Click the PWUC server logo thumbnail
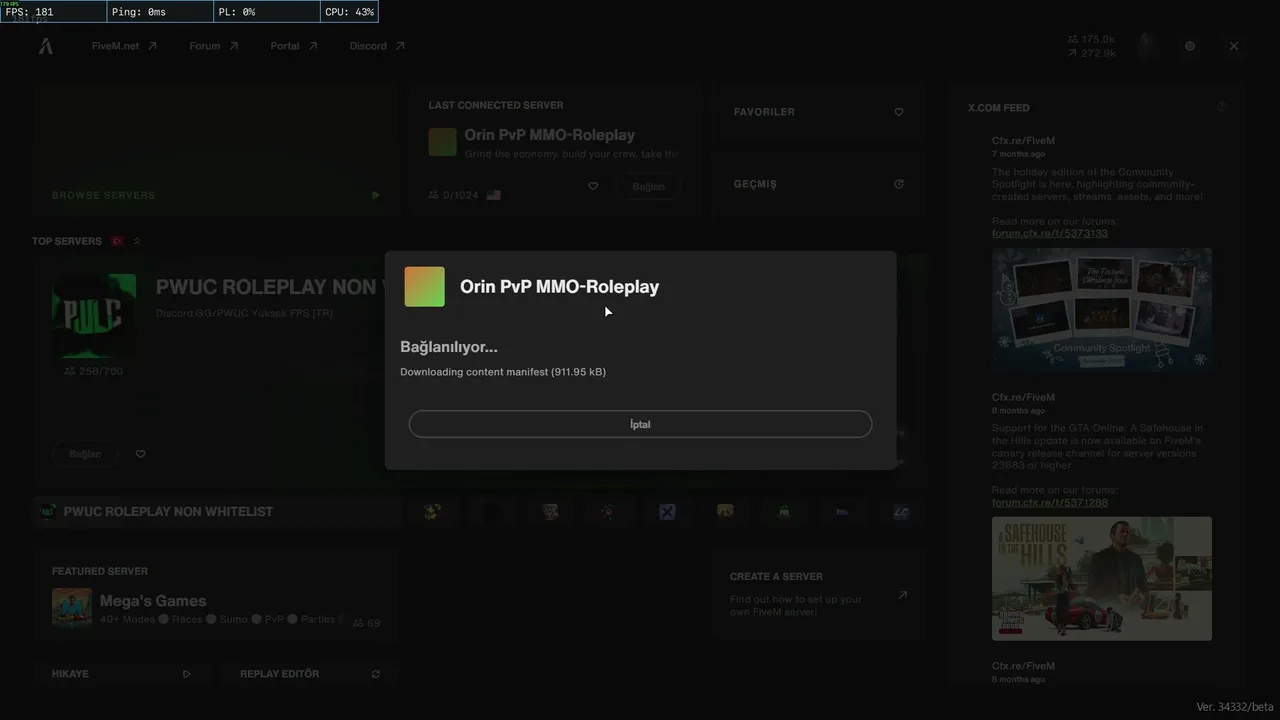 pyautogui.click(x=94, y=316)
